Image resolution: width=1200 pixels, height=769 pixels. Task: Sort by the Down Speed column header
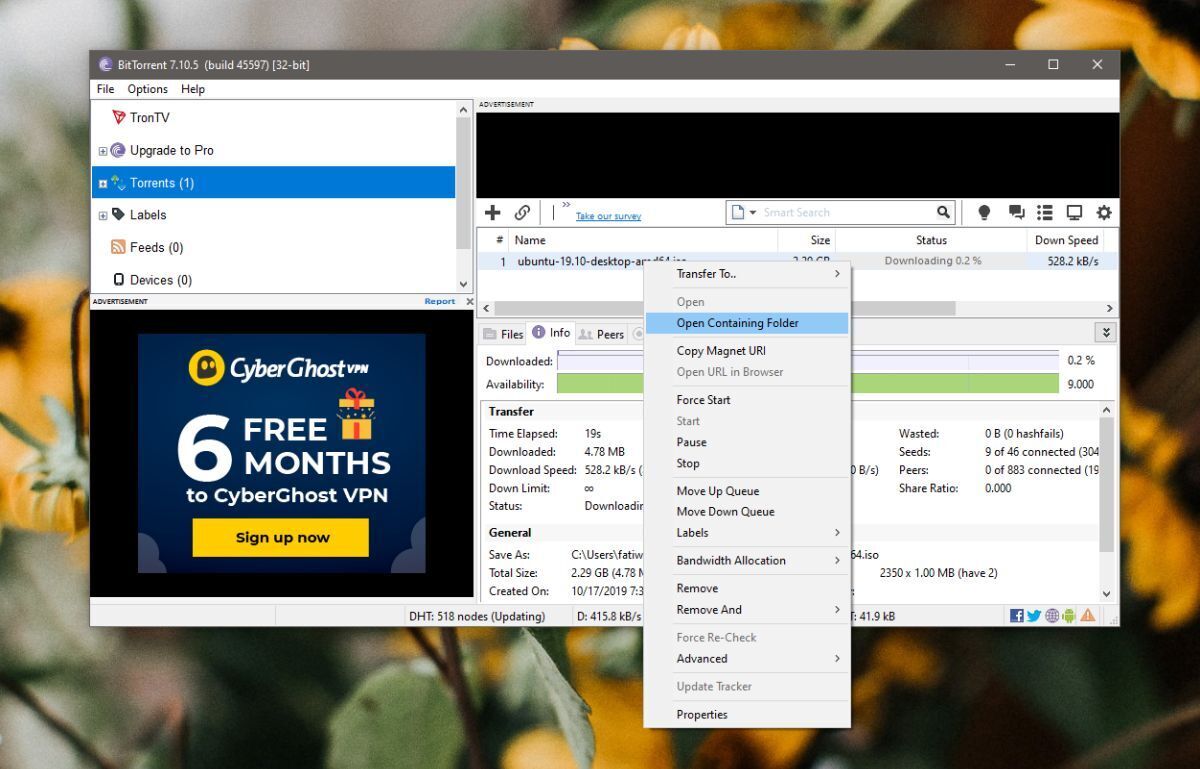pos(1066,240)
